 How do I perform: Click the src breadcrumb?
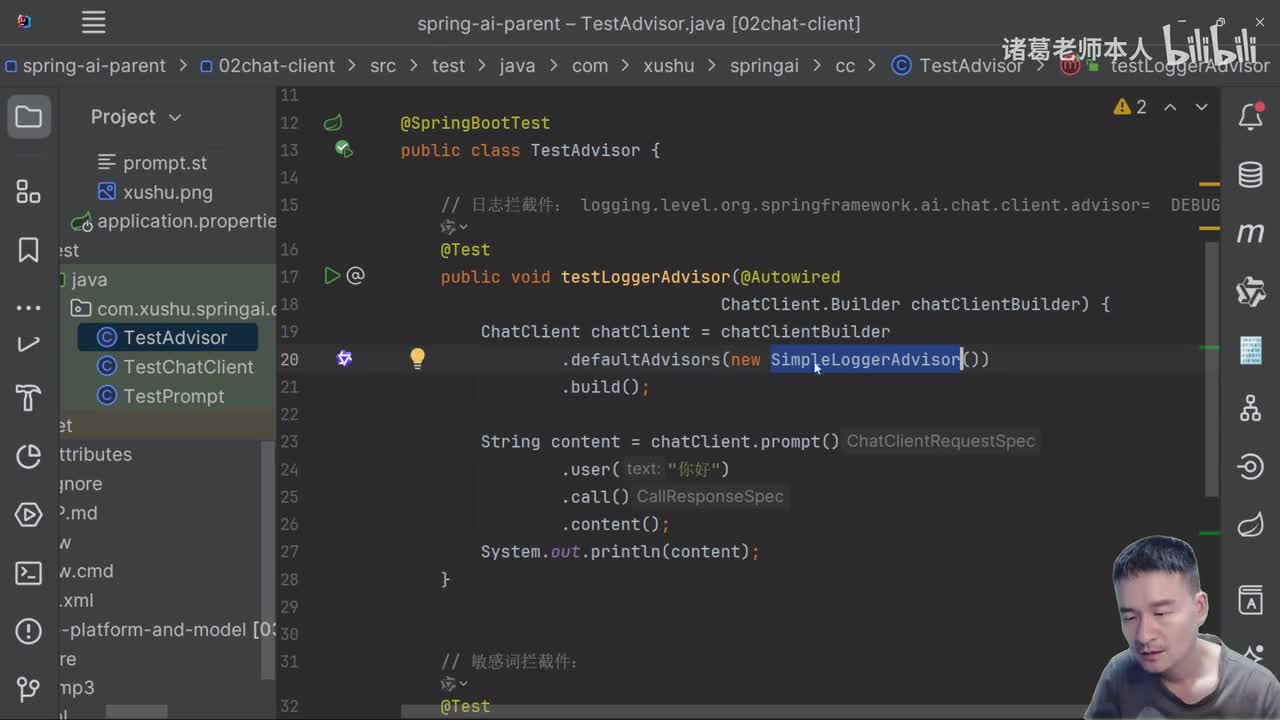pyautogui.click(x=383, y=66)
